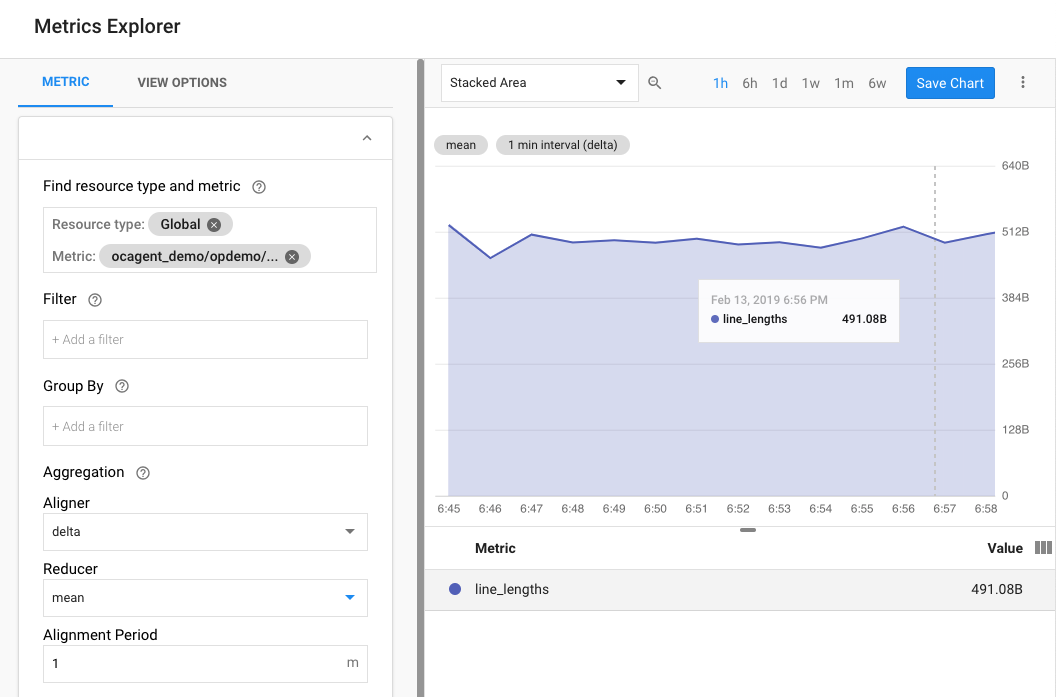
Task: Click the Metrics Explorer title
Action: 107,26
